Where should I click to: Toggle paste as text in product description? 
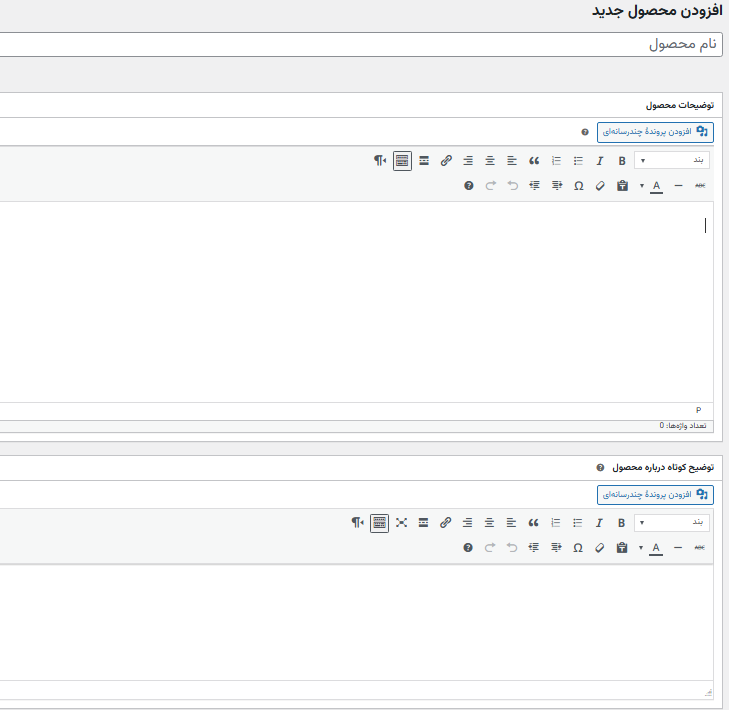point(622,186)
